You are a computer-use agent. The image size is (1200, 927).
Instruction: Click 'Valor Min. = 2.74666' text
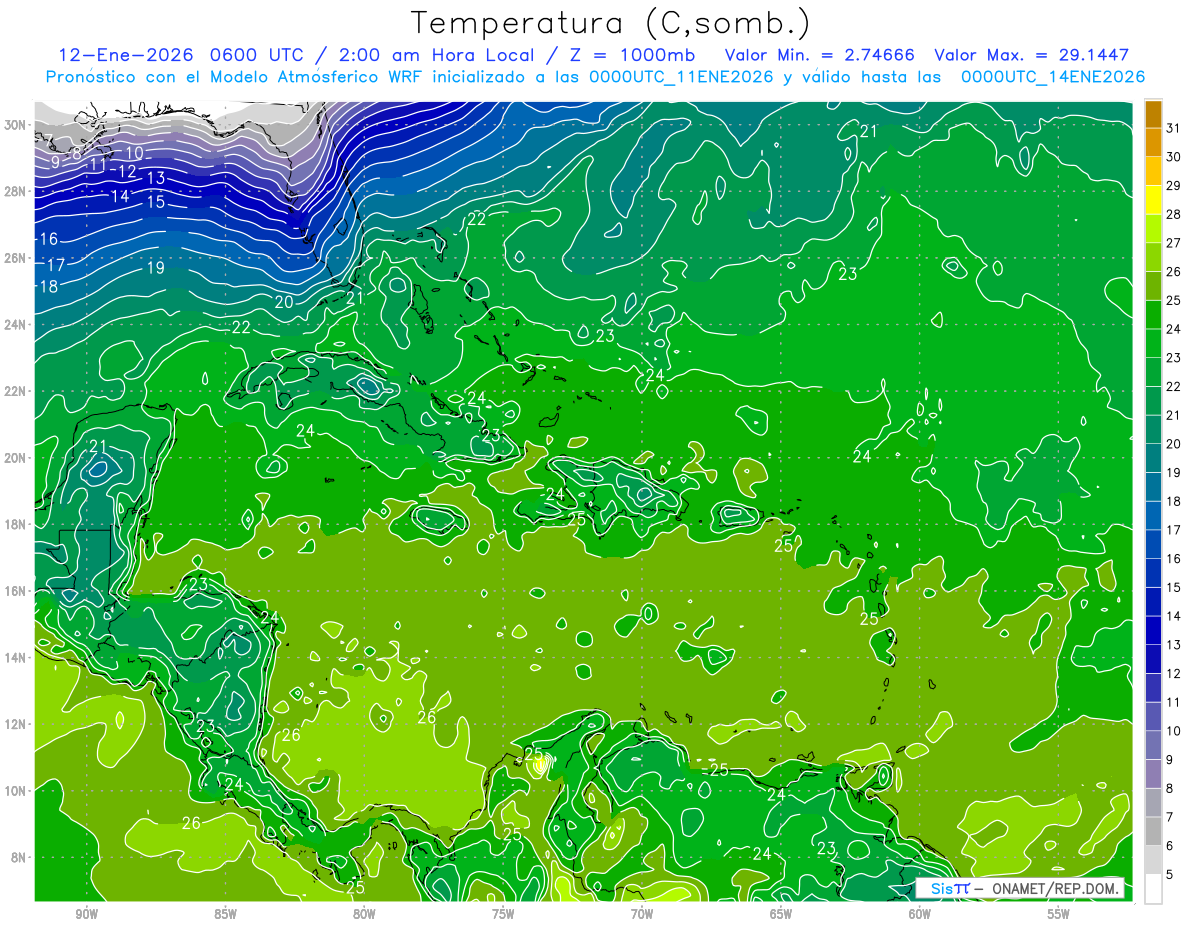[821, 55]
